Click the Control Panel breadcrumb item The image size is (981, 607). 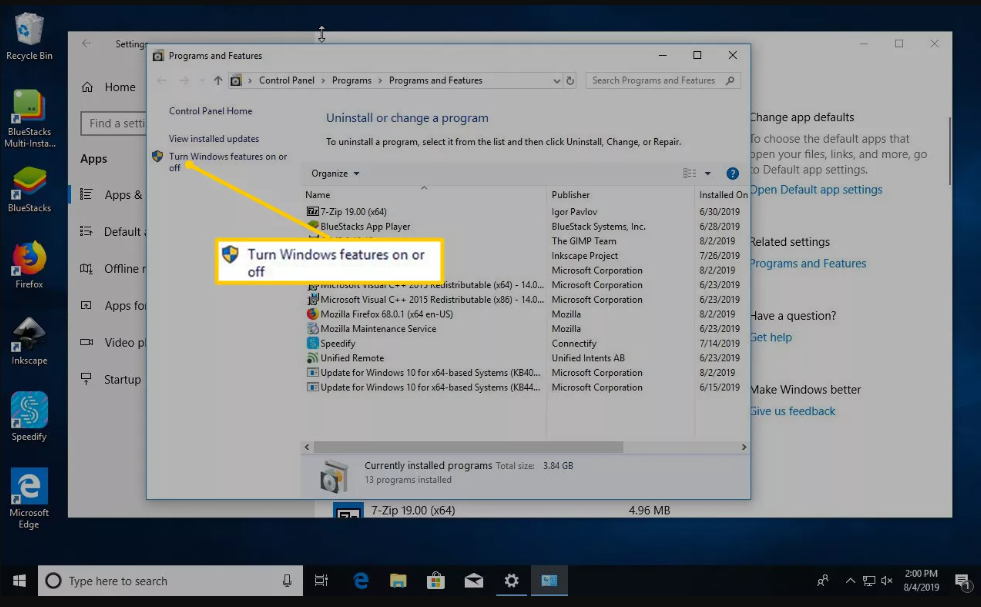287,81
